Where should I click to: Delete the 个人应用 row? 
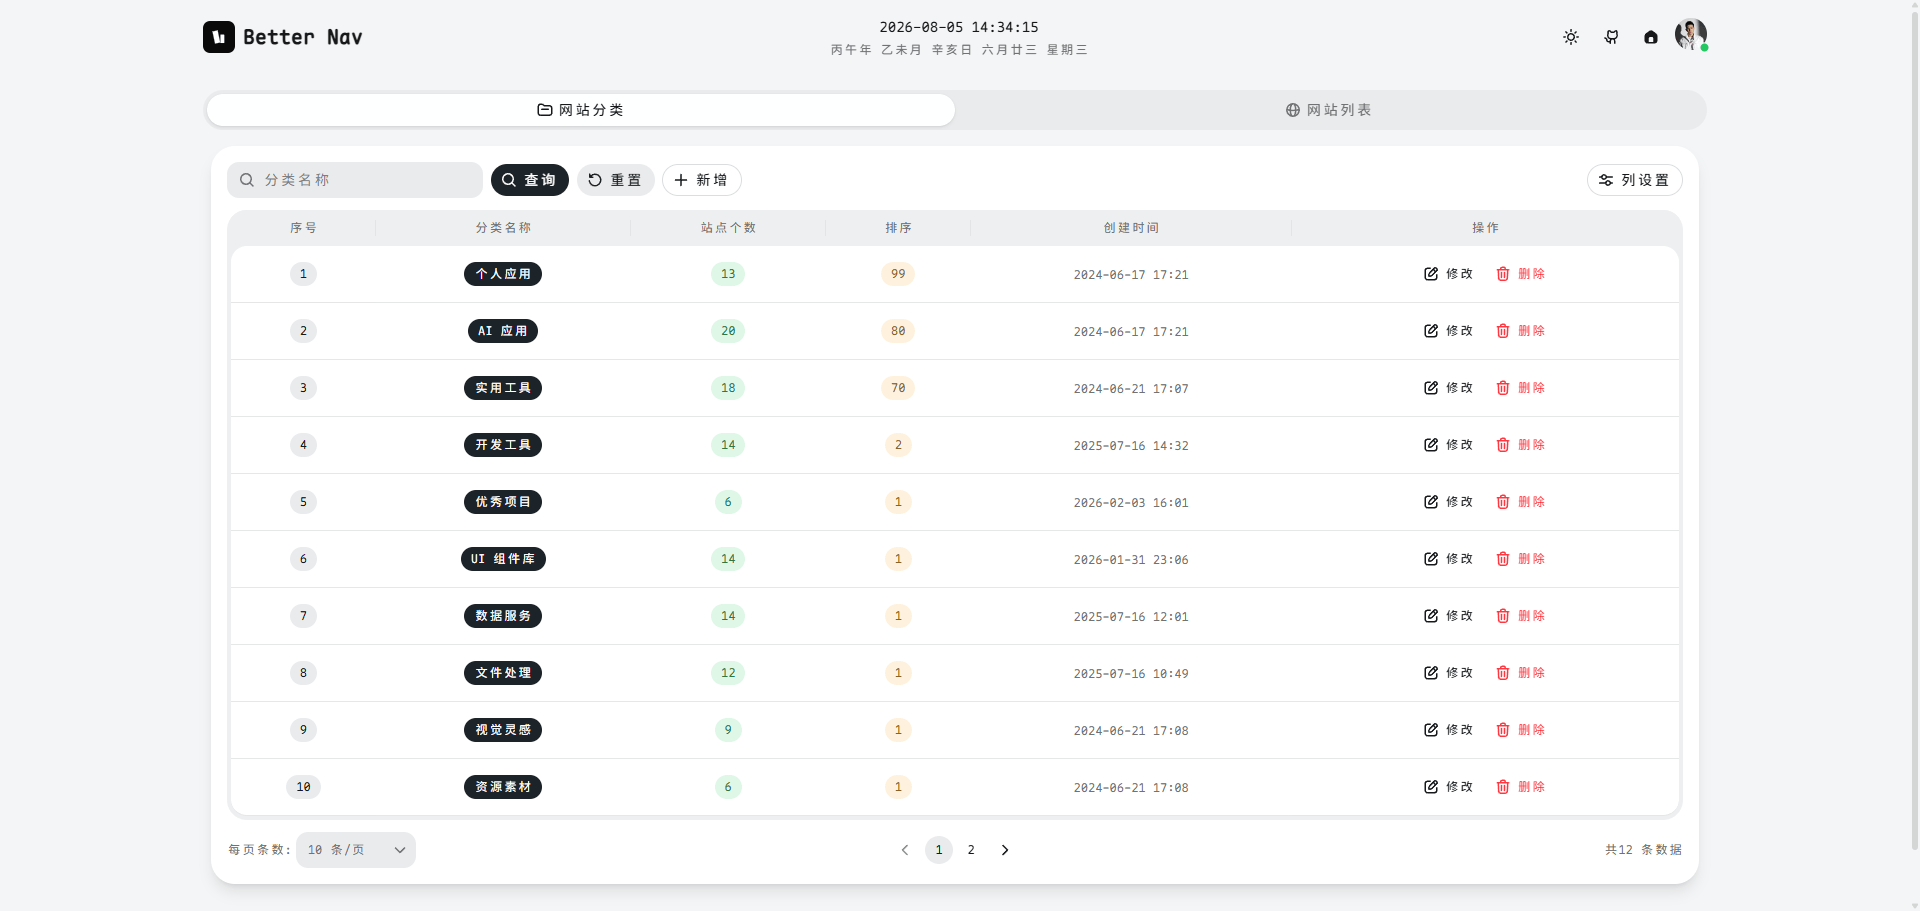(1521, 274)
